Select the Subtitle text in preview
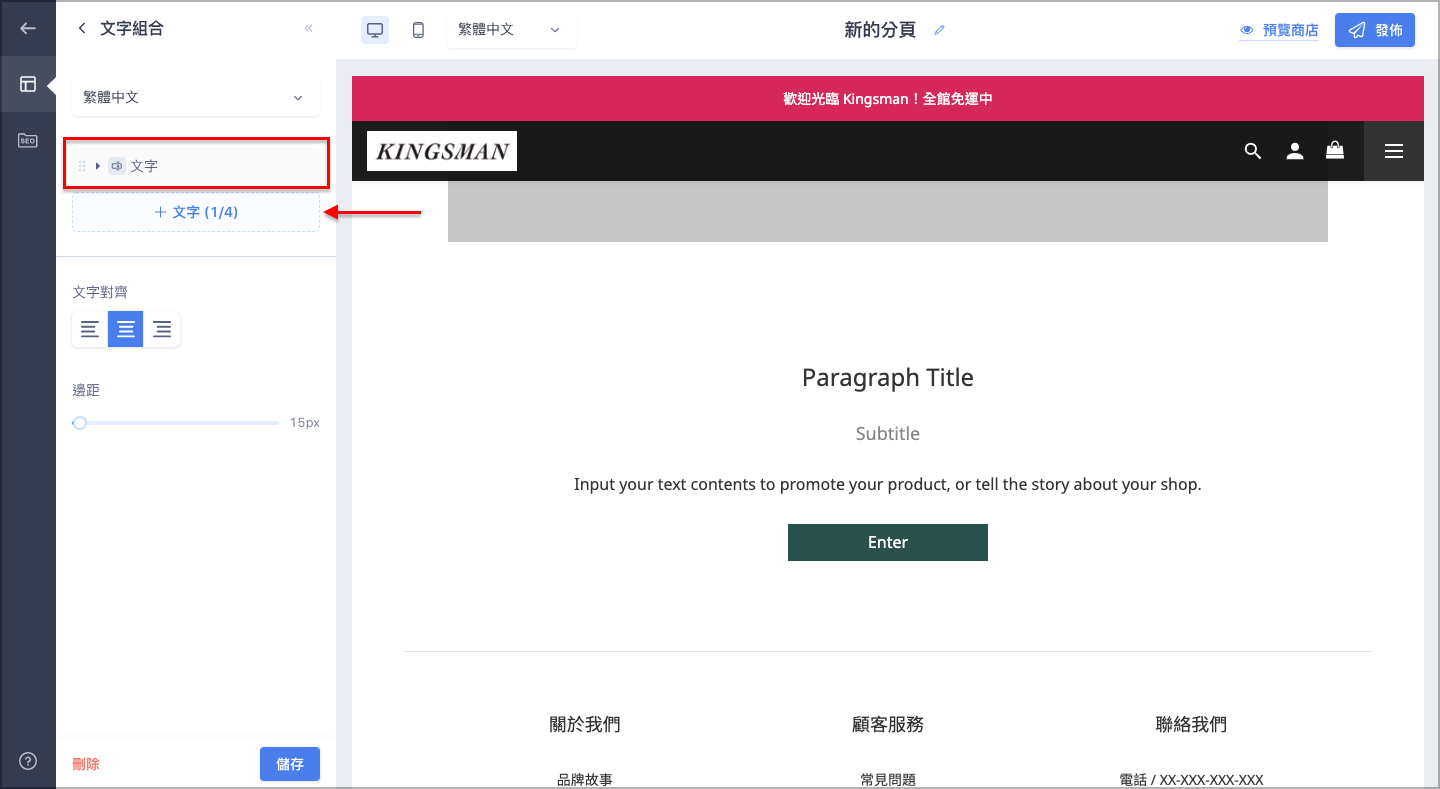Image resolution: width=1440 pixels, height=789 pixels. click(888, 434)
